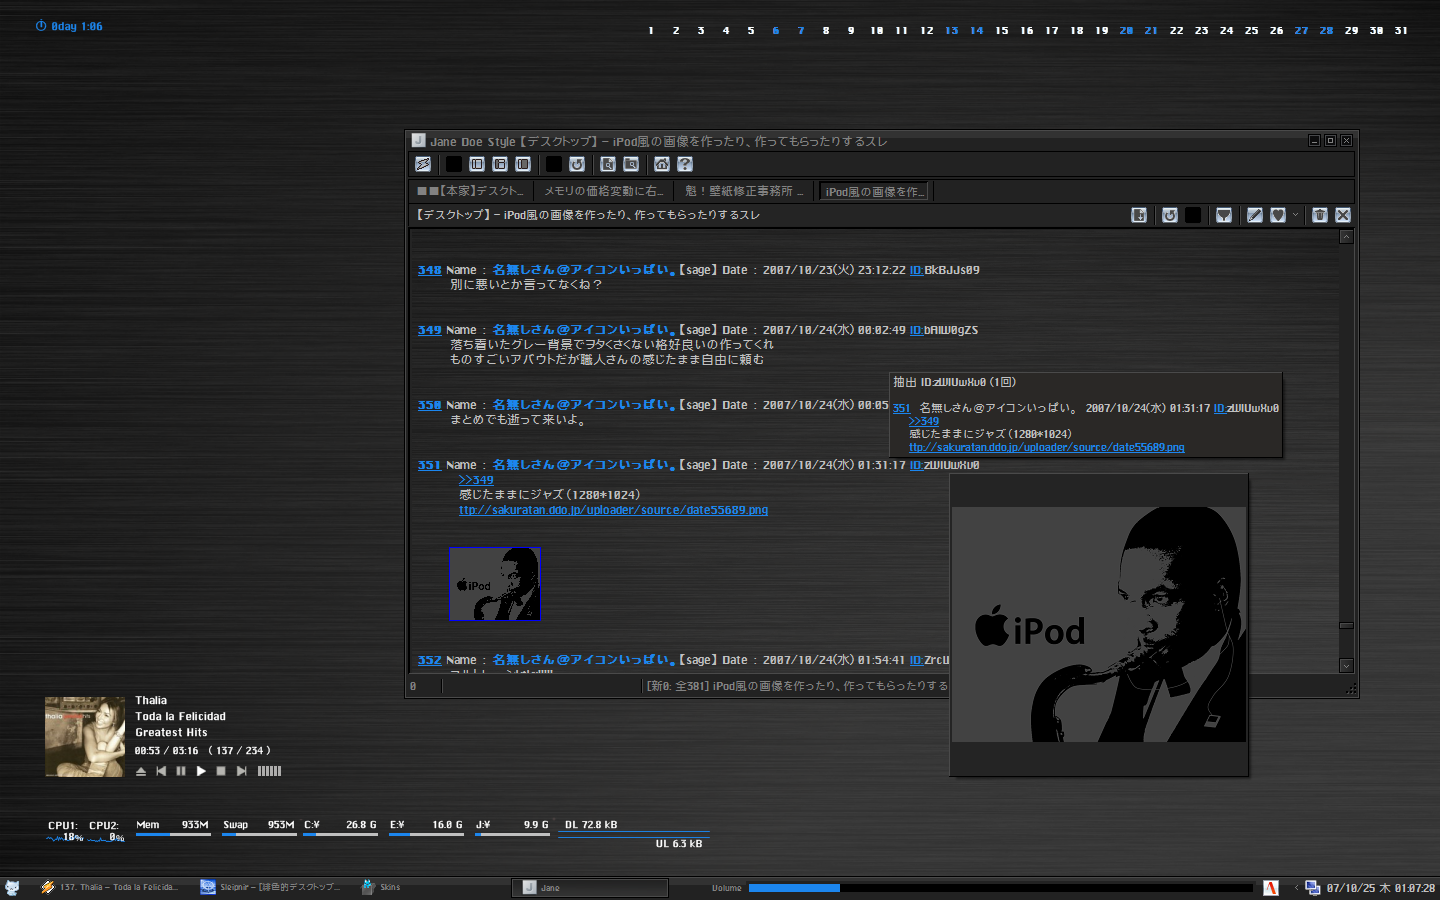
Task: Skip to previous track in music player
Action: (x=161, y=771)
